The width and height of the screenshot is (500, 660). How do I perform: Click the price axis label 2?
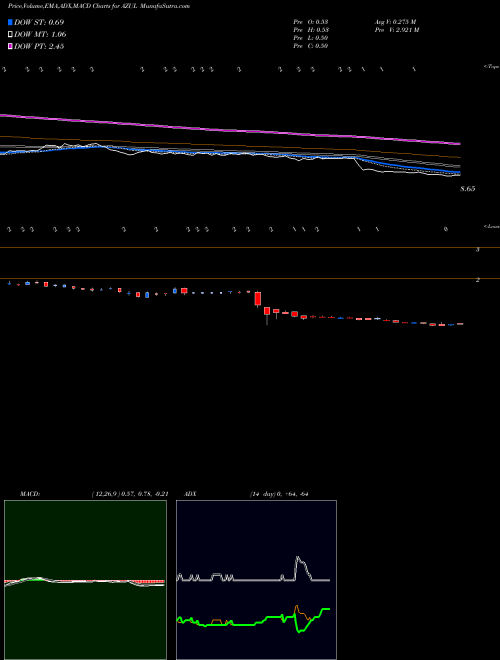pos(478,279)
